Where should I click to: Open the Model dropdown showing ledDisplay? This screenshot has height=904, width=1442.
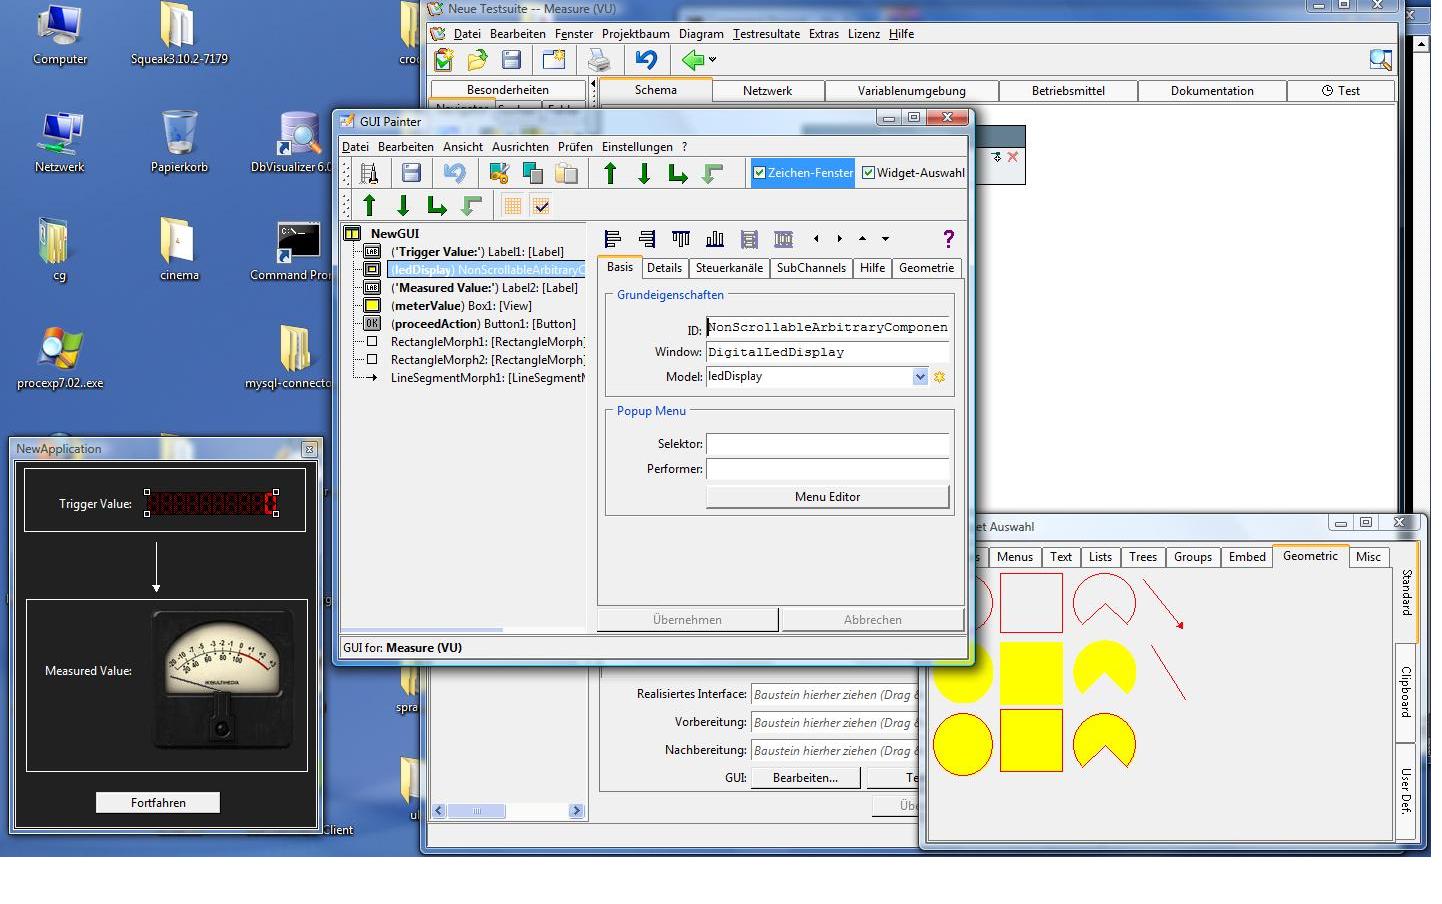[x=920, y=377]
